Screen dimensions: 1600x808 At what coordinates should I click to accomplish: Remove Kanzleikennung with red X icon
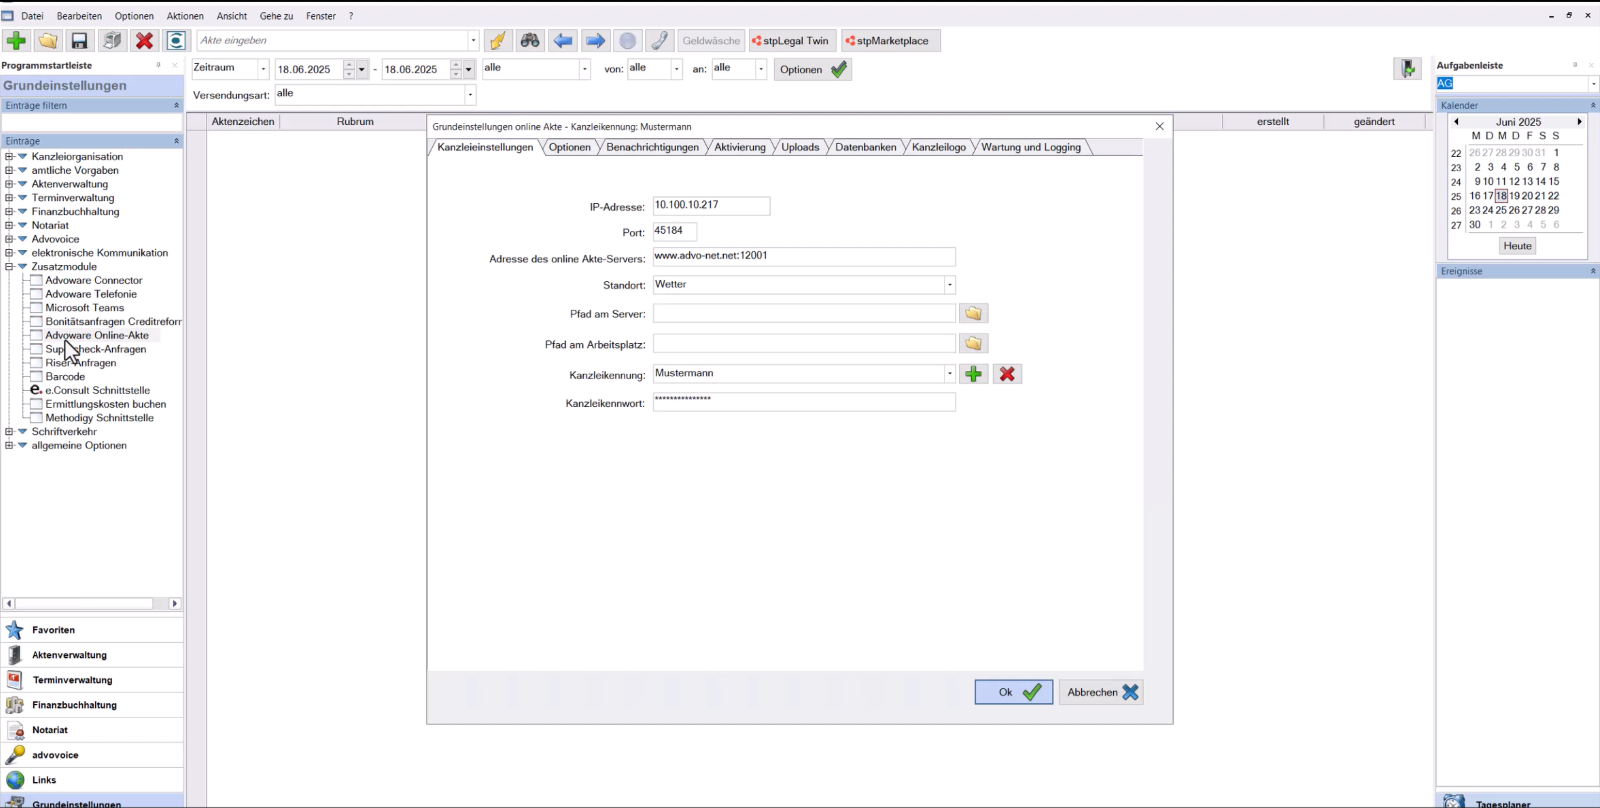point(1007,374)
